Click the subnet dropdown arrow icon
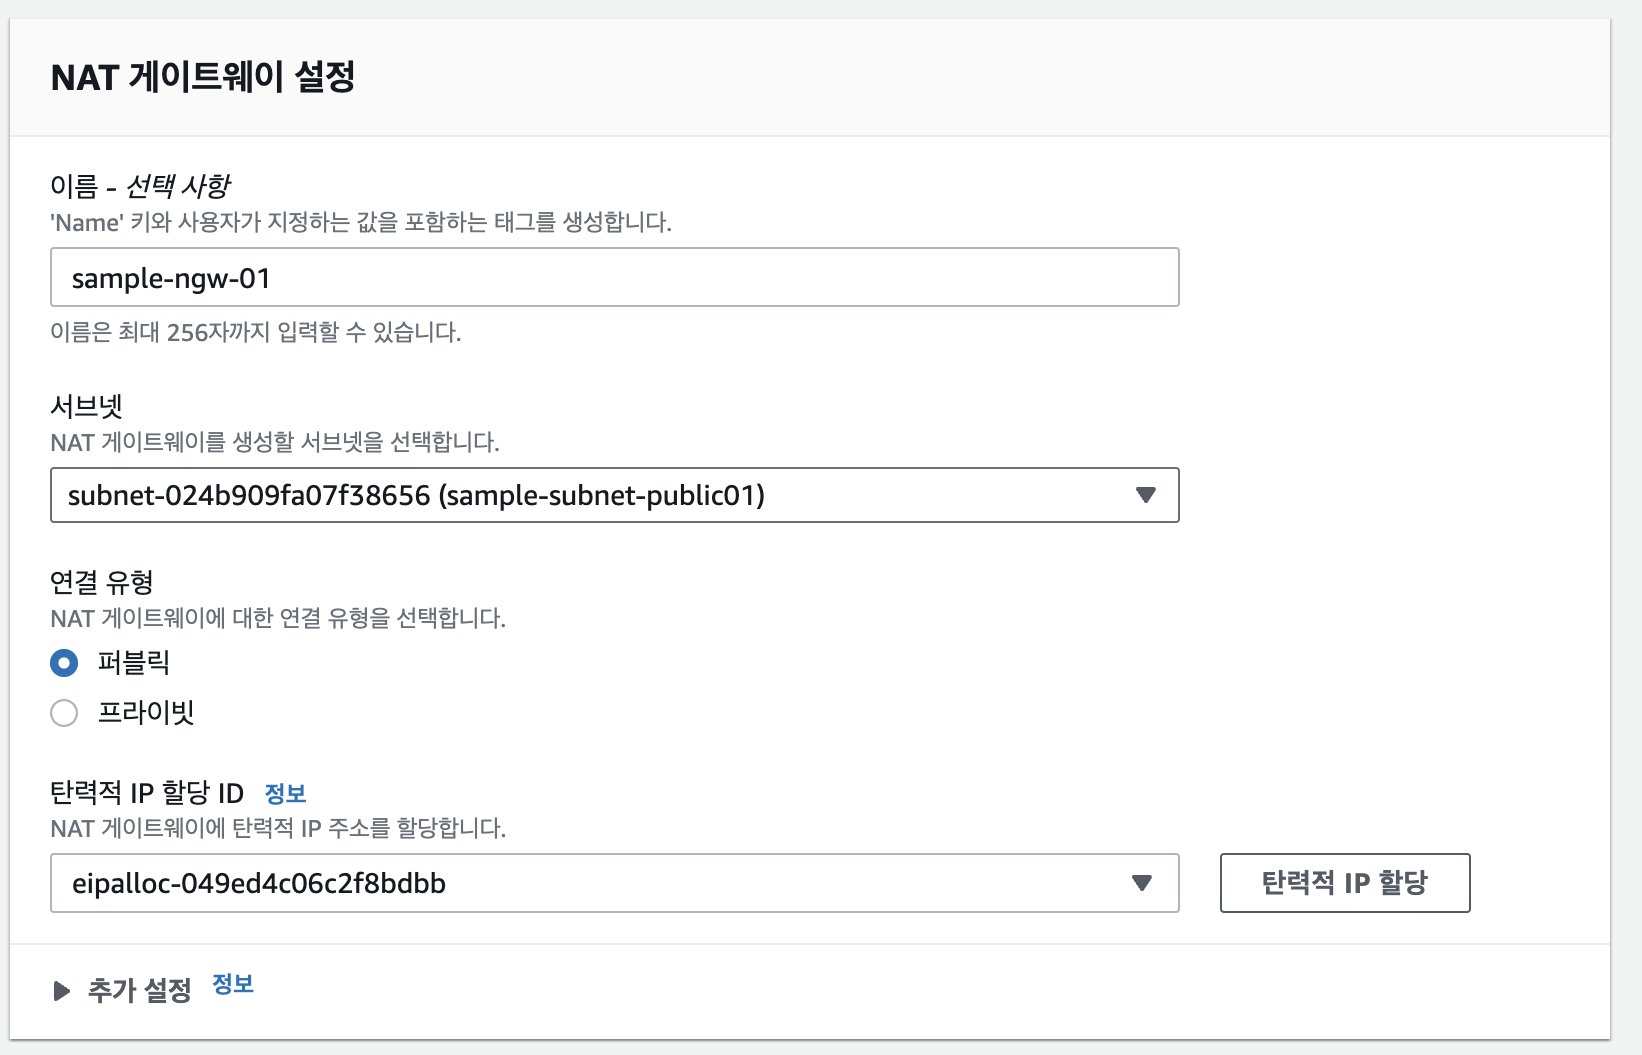The image size is (1642, 1055). [1146, 495]
